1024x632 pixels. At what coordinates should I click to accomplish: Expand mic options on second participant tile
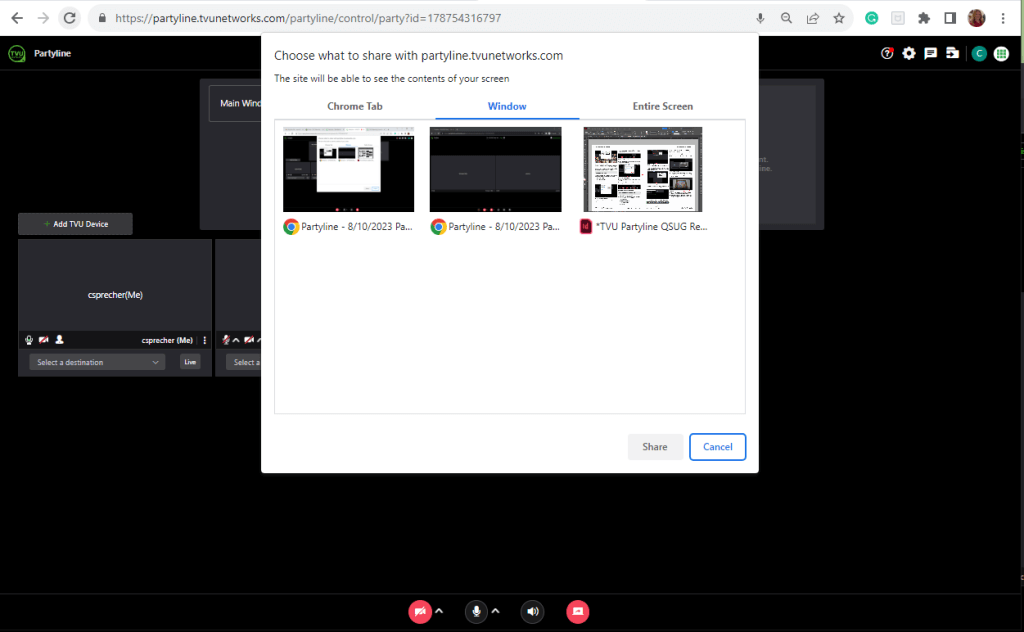[236, 340]
